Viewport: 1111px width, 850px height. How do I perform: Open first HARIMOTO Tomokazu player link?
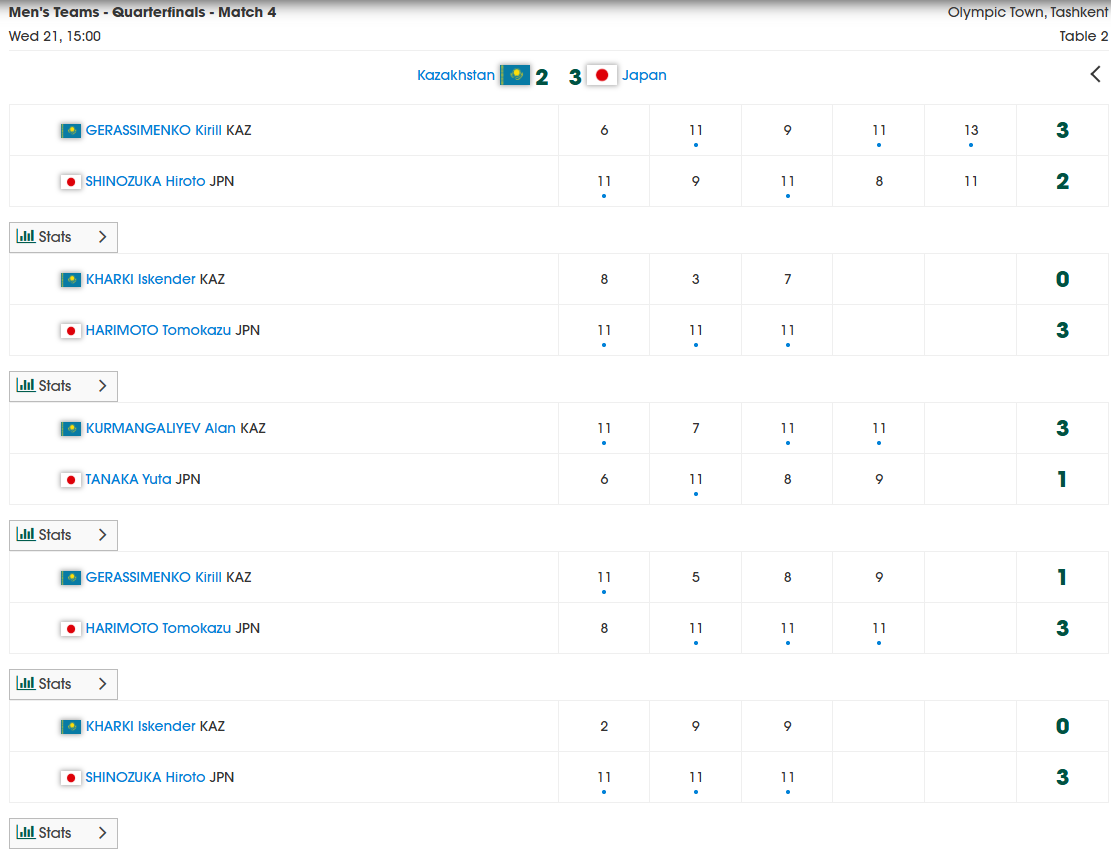(x=158, y=330)
